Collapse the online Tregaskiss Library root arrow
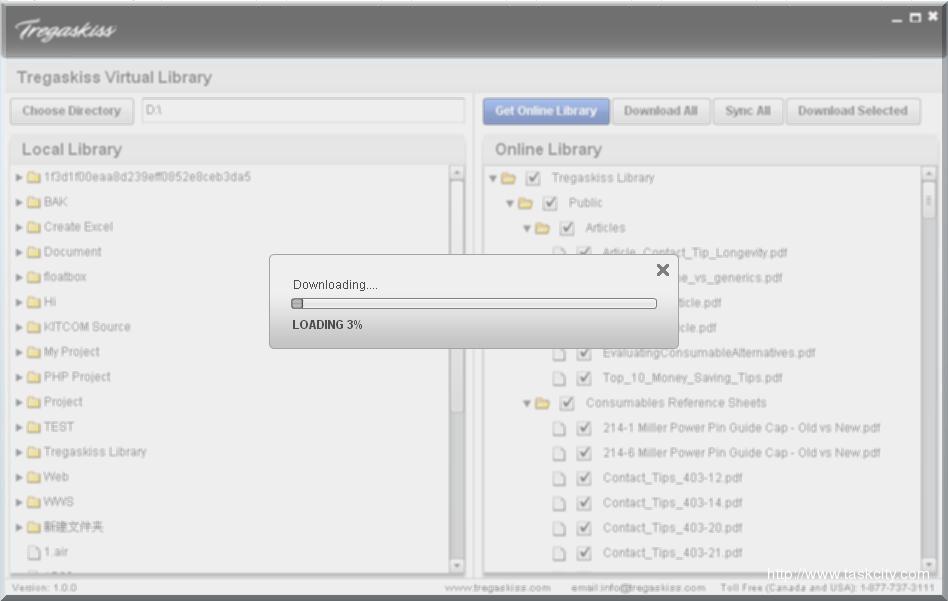The image size is (948, 601). coord(493,178)
